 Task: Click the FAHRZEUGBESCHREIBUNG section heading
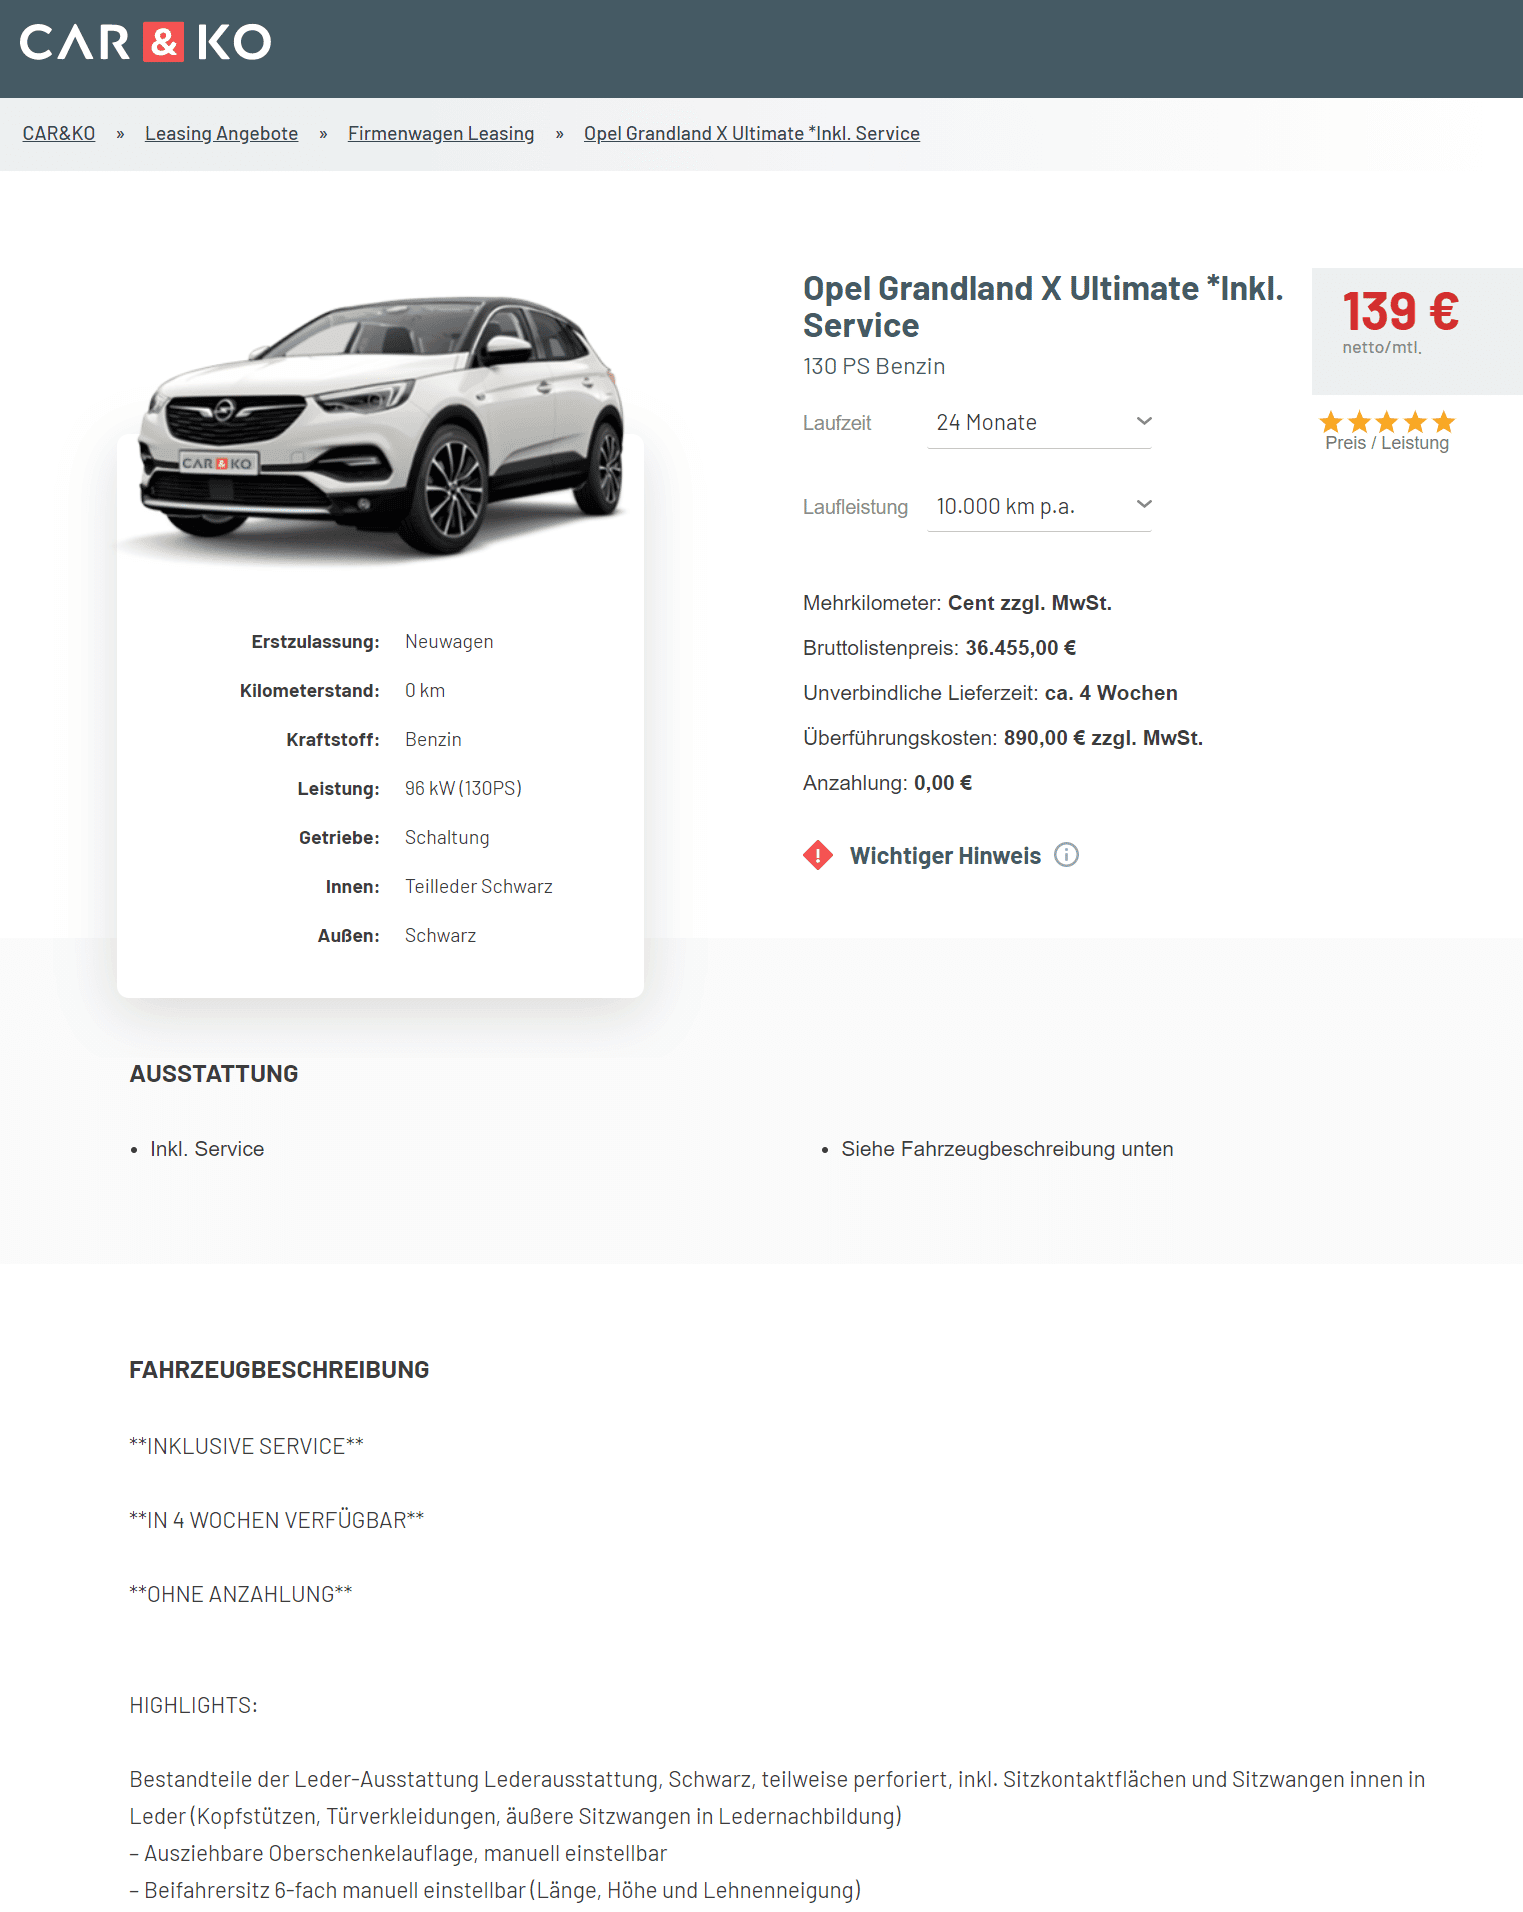coord(279,1370)
